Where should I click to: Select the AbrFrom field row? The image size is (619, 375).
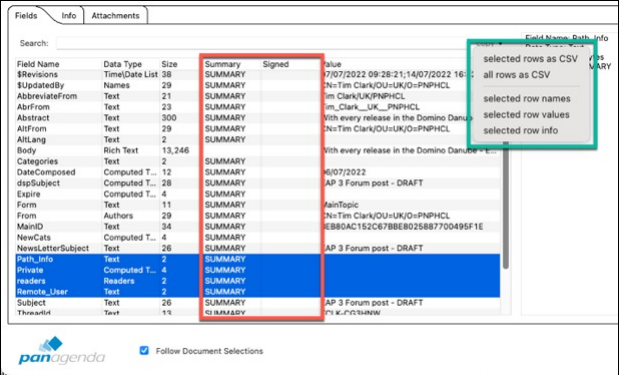(258, 107)
